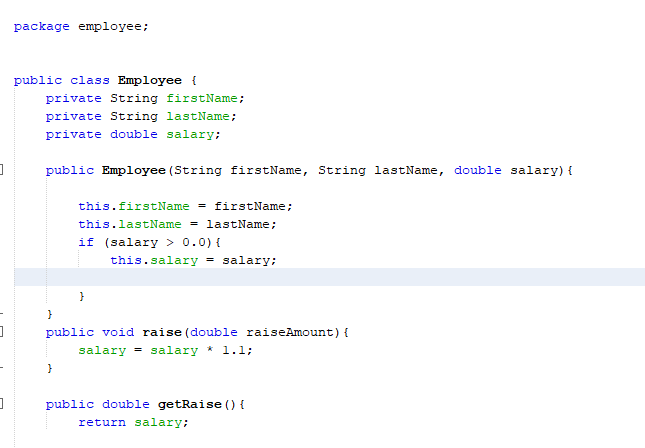Click "lastName" in the private field declaration

[x=198, y=116]
